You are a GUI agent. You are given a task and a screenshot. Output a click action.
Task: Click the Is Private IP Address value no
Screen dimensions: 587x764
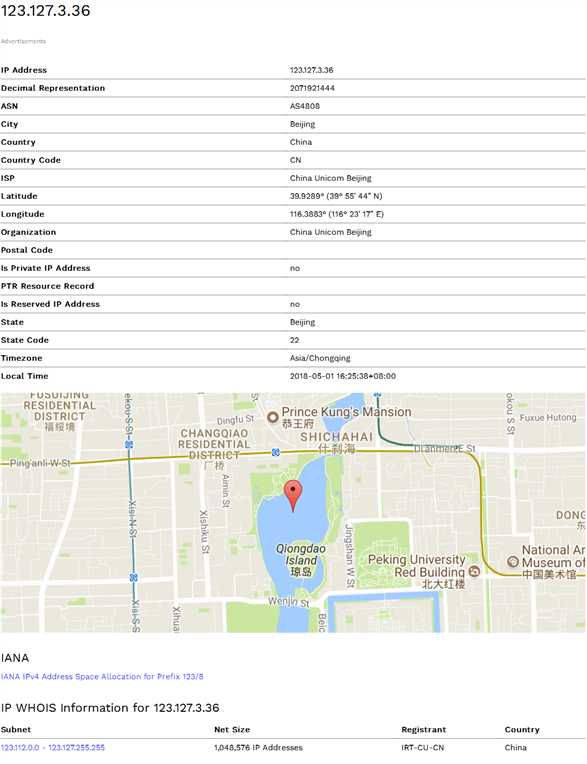pos(295,268)
